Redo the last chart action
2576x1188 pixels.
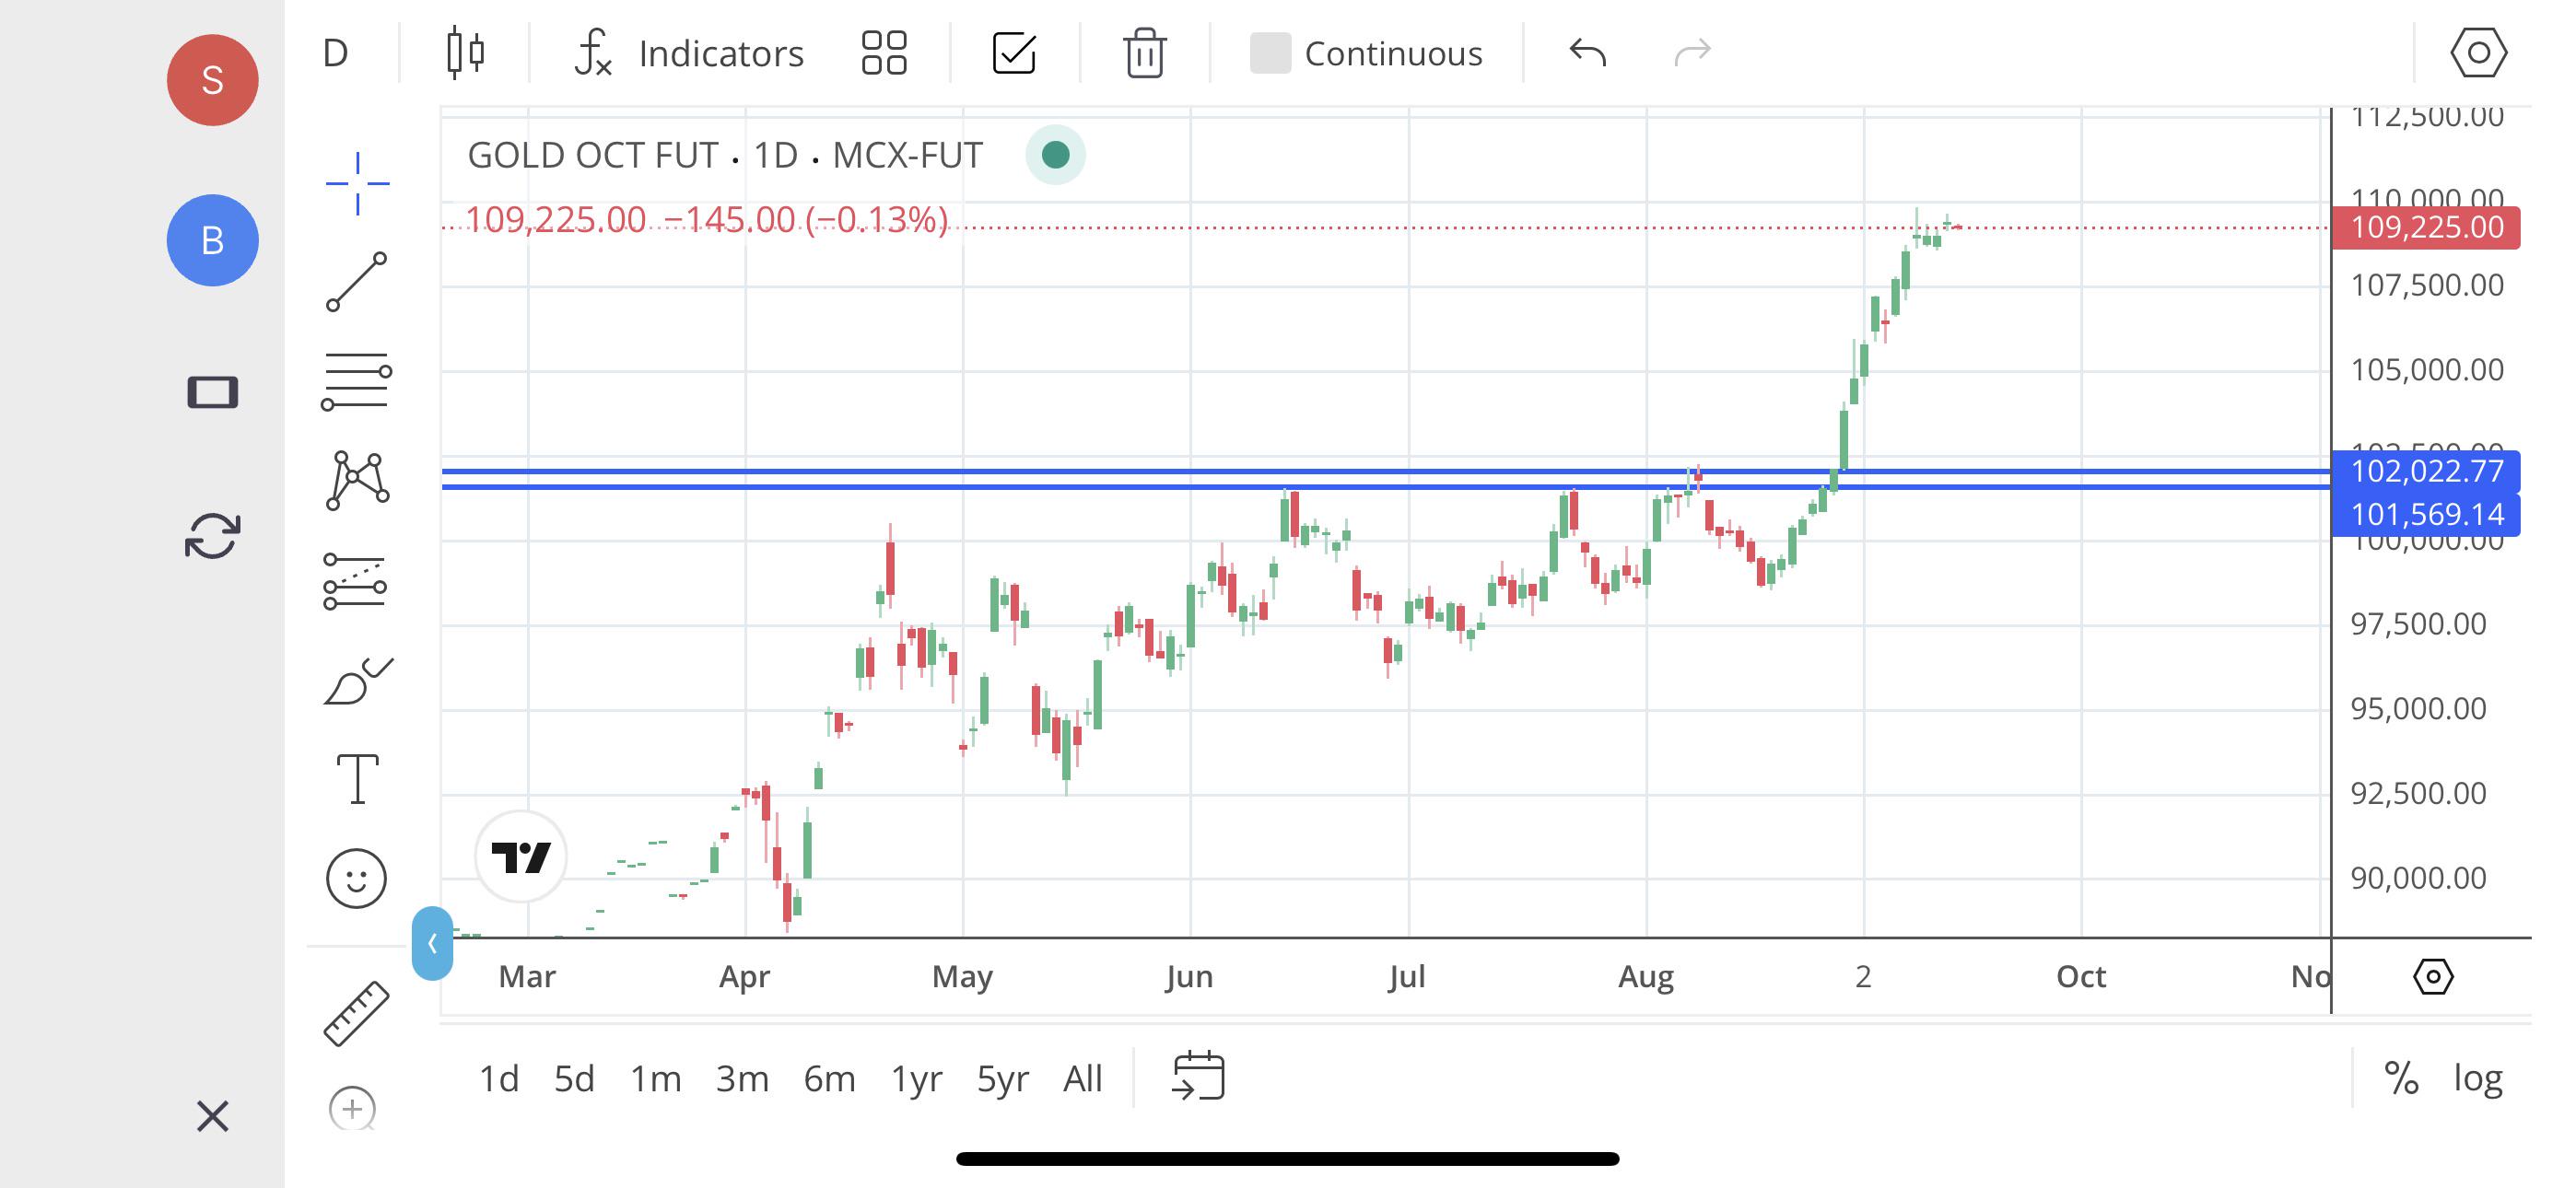tap(1692, 52)
